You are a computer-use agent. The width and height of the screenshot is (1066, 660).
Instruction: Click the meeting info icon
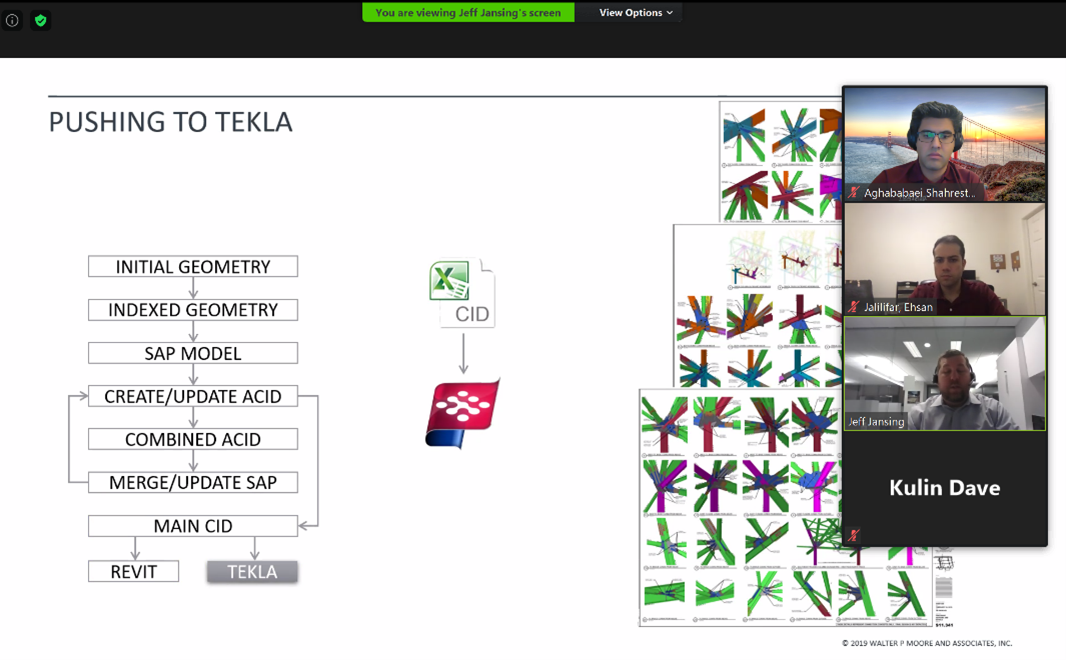[x=12, y=20]
